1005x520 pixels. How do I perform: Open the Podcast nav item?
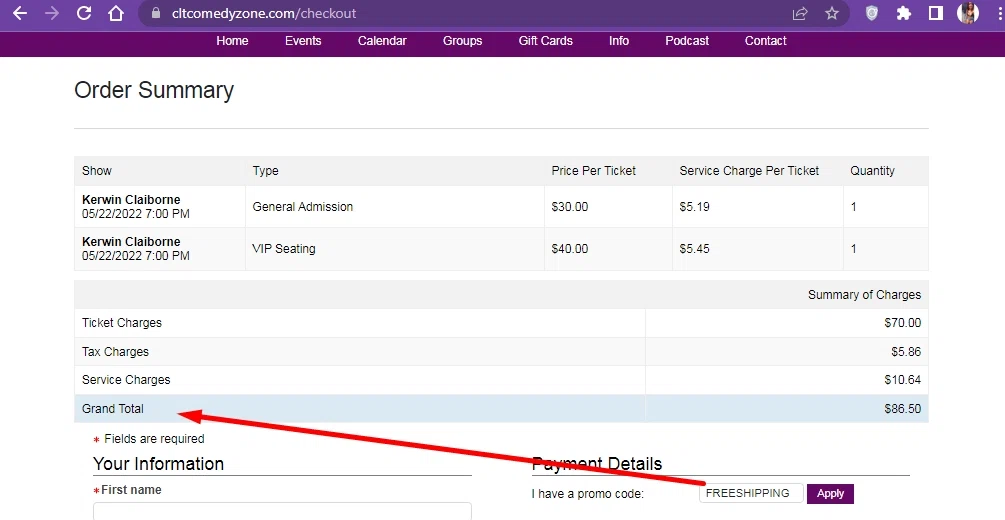pos(687,41)
